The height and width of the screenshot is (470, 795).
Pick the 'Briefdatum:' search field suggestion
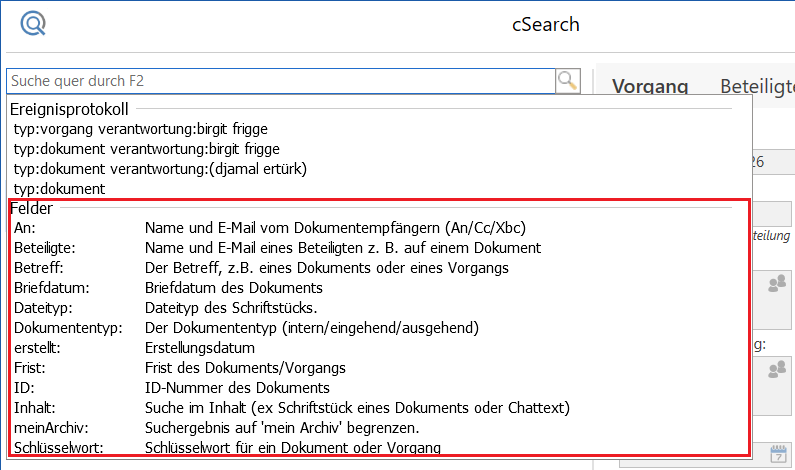[x=380, y=288]
